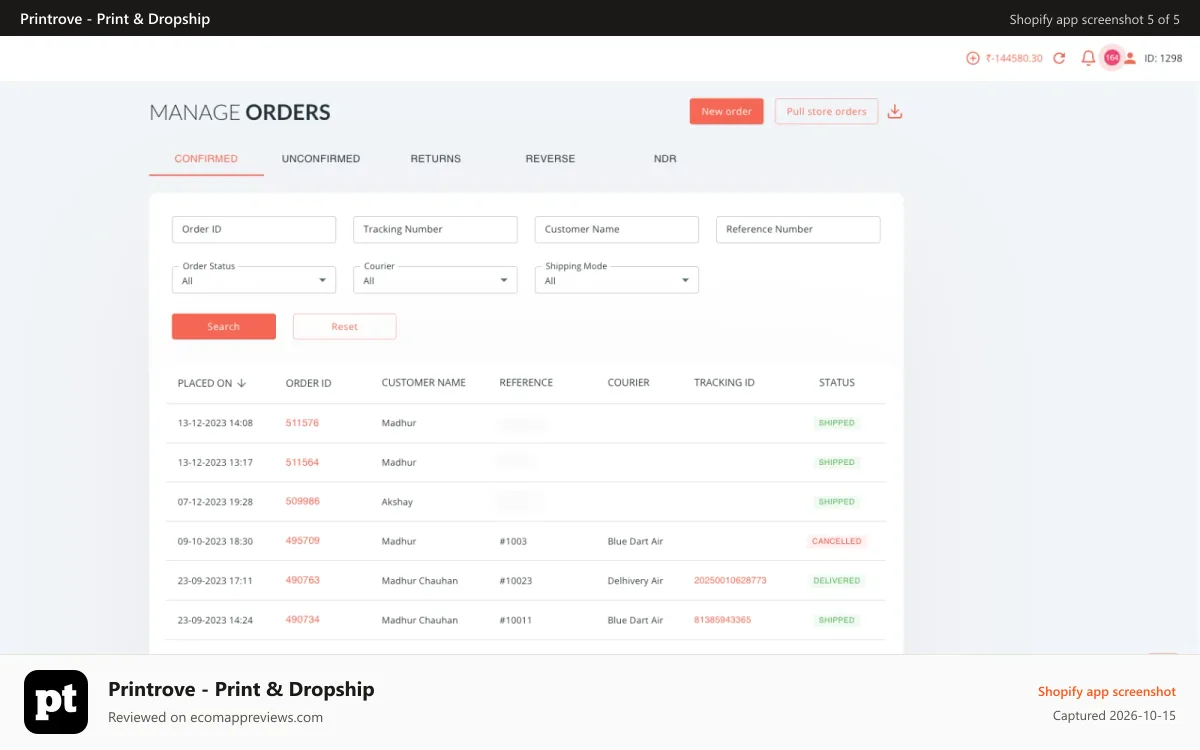Click the New order button
1200x750 pixels.
click(727, 111)
